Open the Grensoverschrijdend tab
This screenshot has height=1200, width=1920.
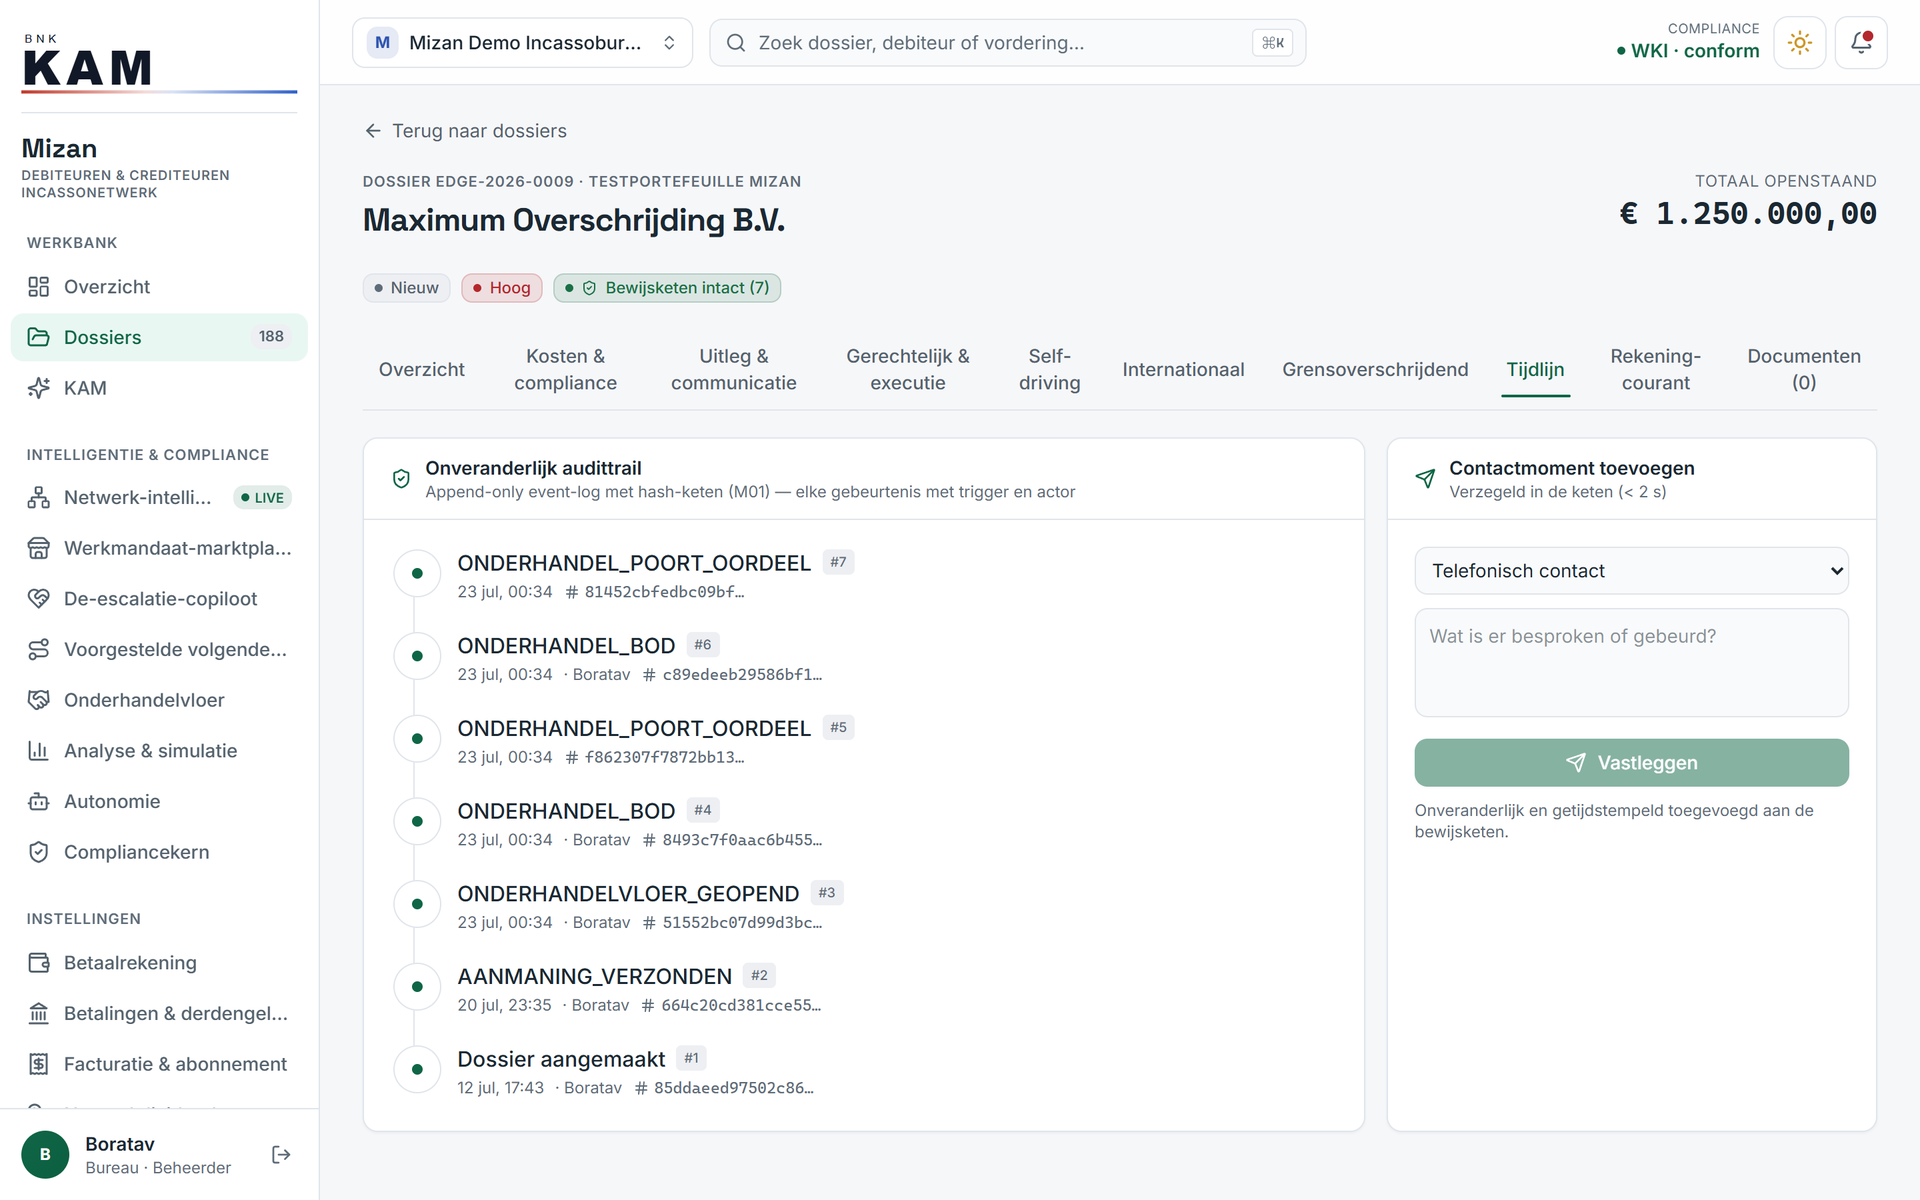coord(1375,370)
